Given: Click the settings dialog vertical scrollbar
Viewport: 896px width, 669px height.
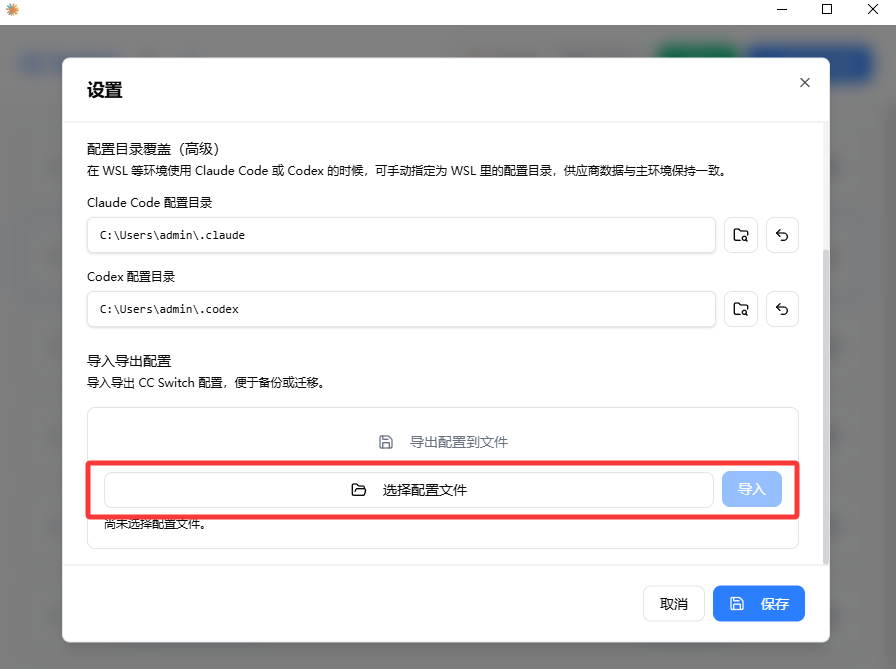Looking at the screenshot, I should click(825, 400).
